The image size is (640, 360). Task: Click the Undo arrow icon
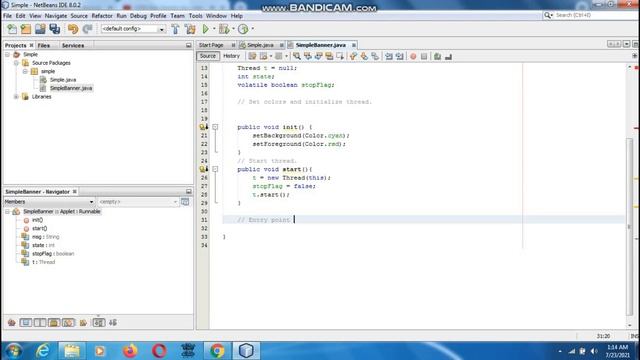pyautogui.click(x=73, y=29)
